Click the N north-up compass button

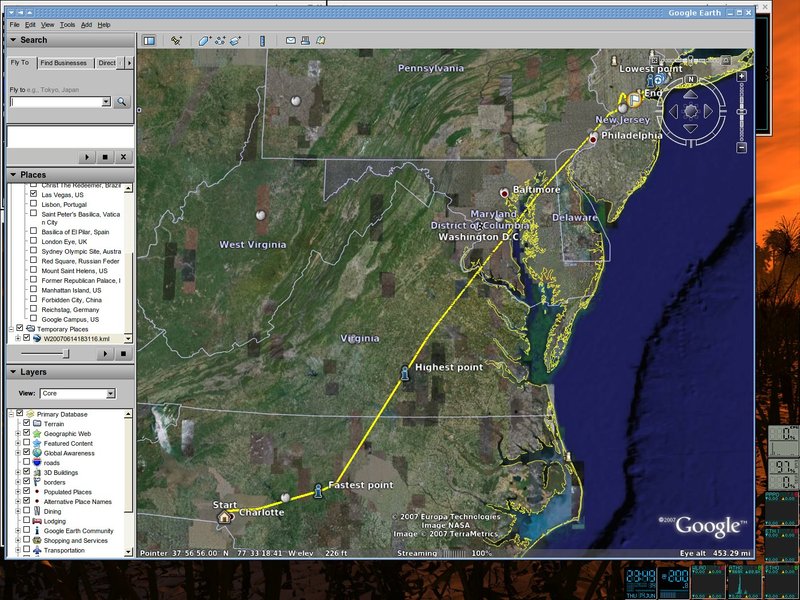691,79
